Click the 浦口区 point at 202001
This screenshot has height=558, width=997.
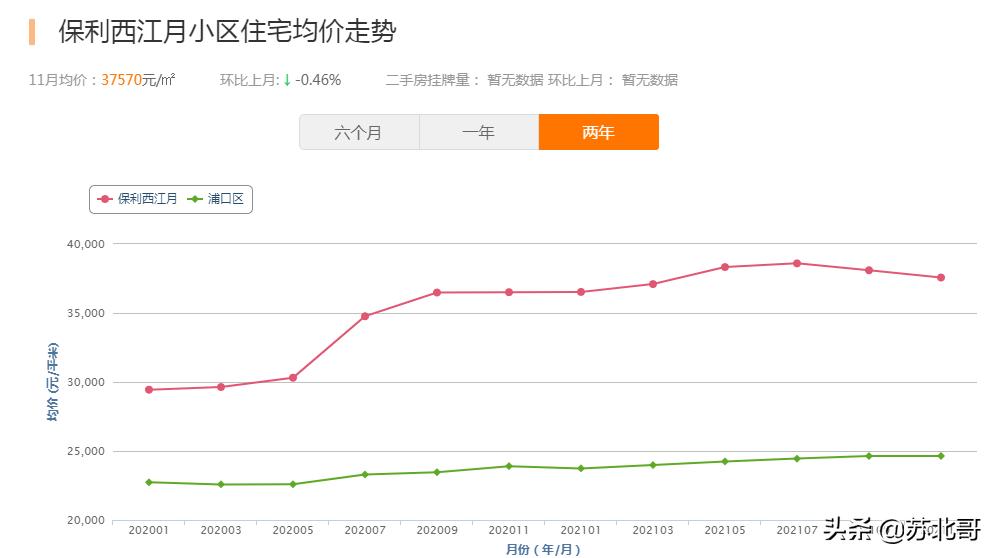pos(149,482)
